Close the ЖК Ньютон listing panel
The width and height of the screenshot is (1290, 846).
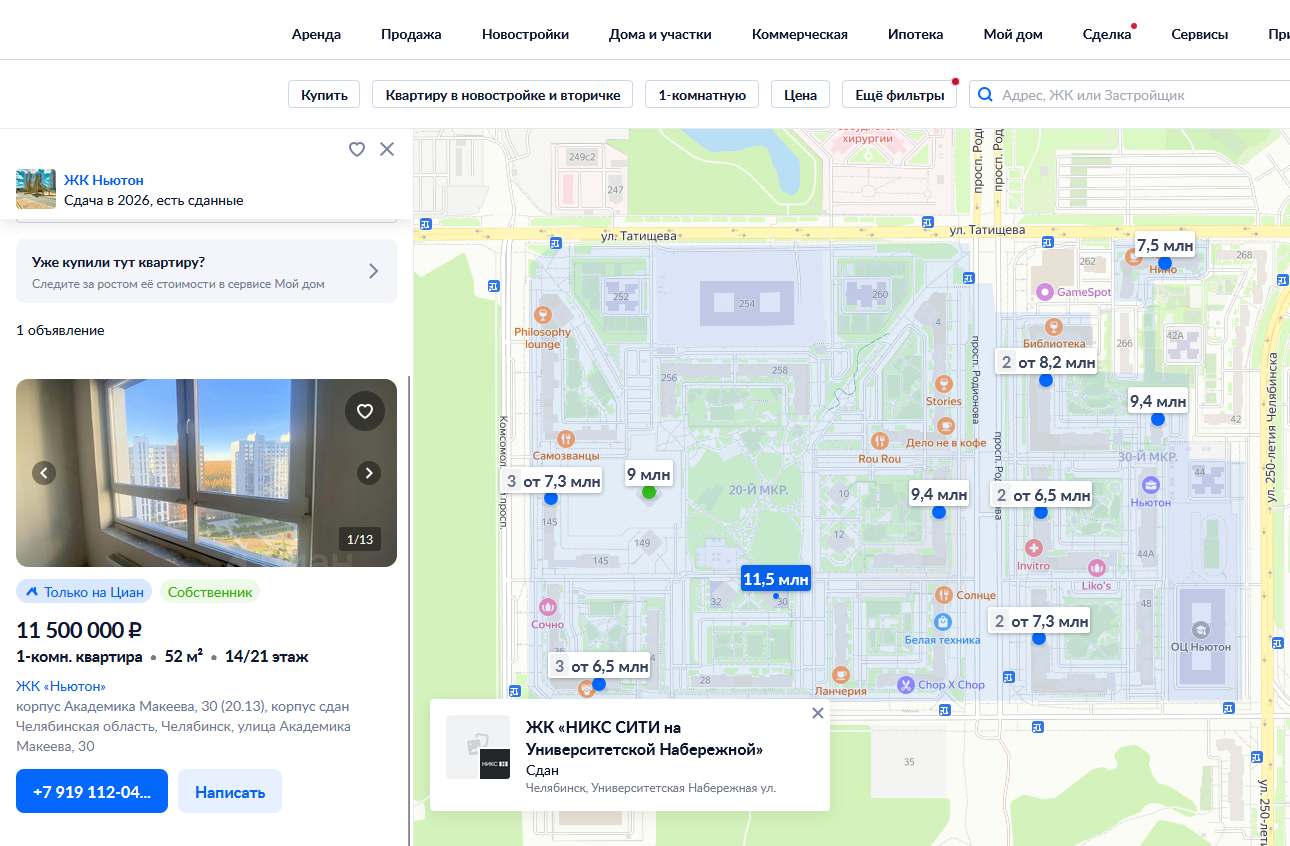[x=387, y=149]
